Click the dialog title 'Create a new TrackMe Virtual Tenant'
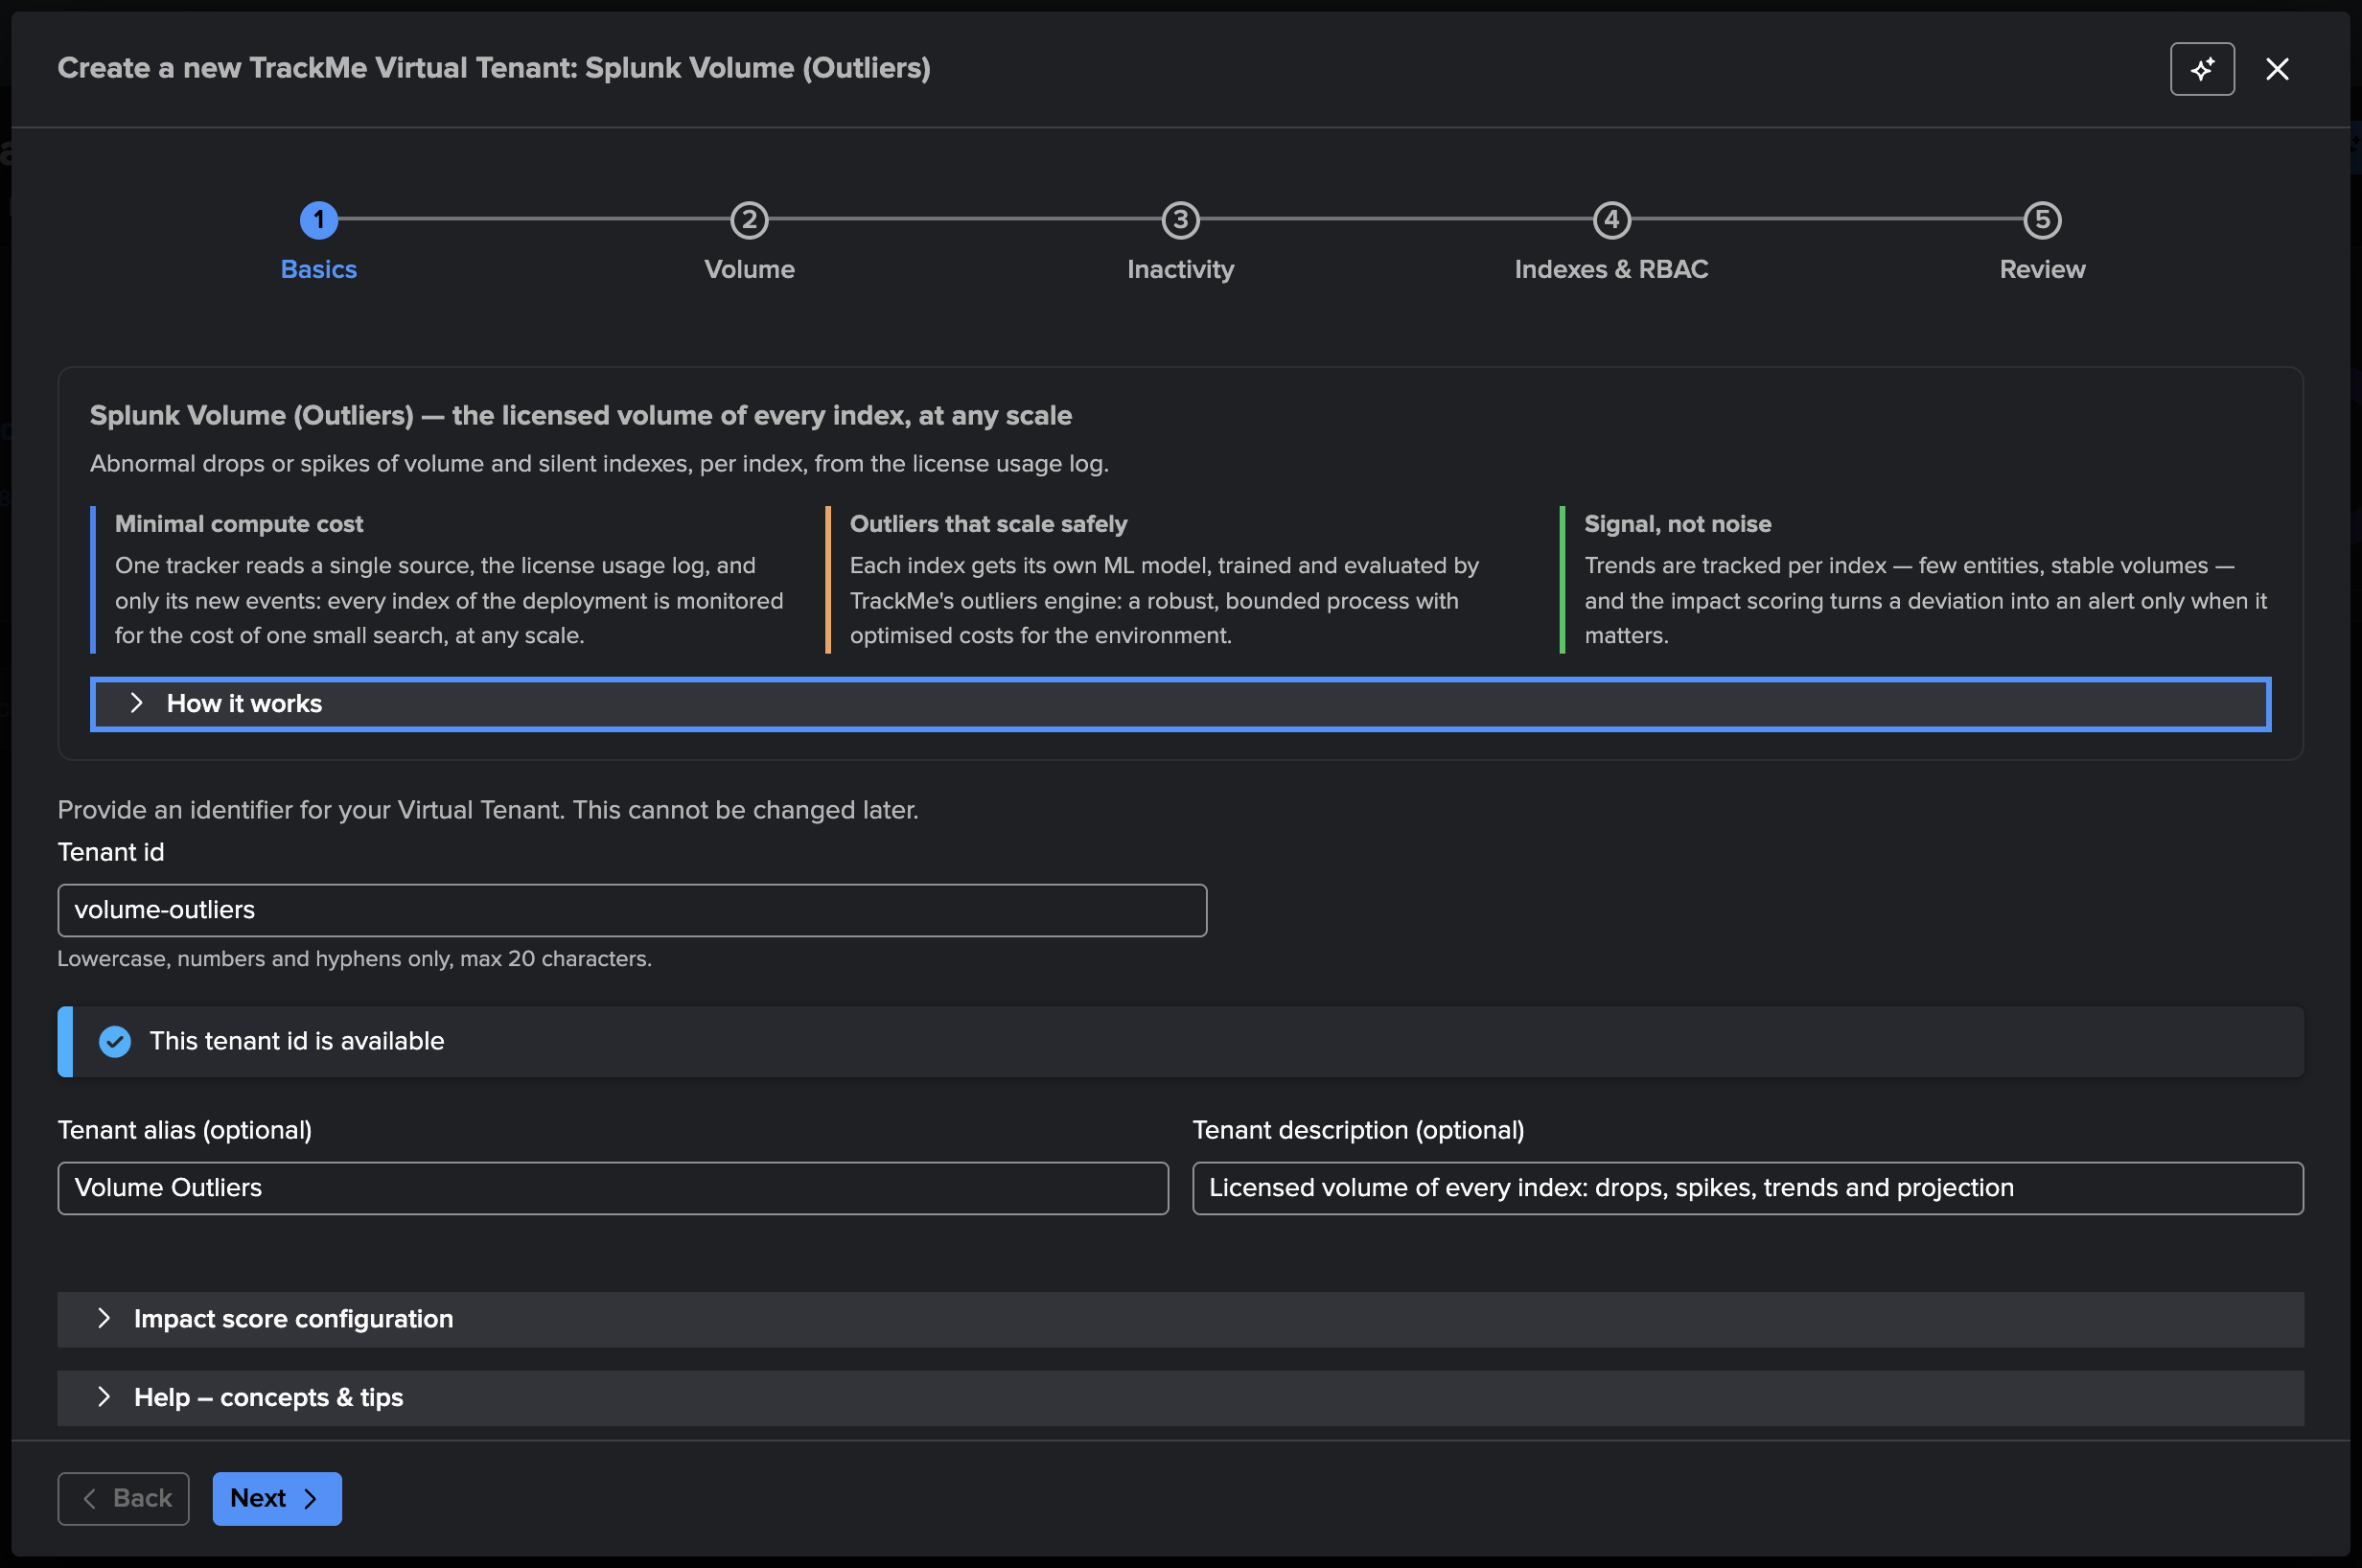Screen dimensions: 2362x1568 pos(494,68)
